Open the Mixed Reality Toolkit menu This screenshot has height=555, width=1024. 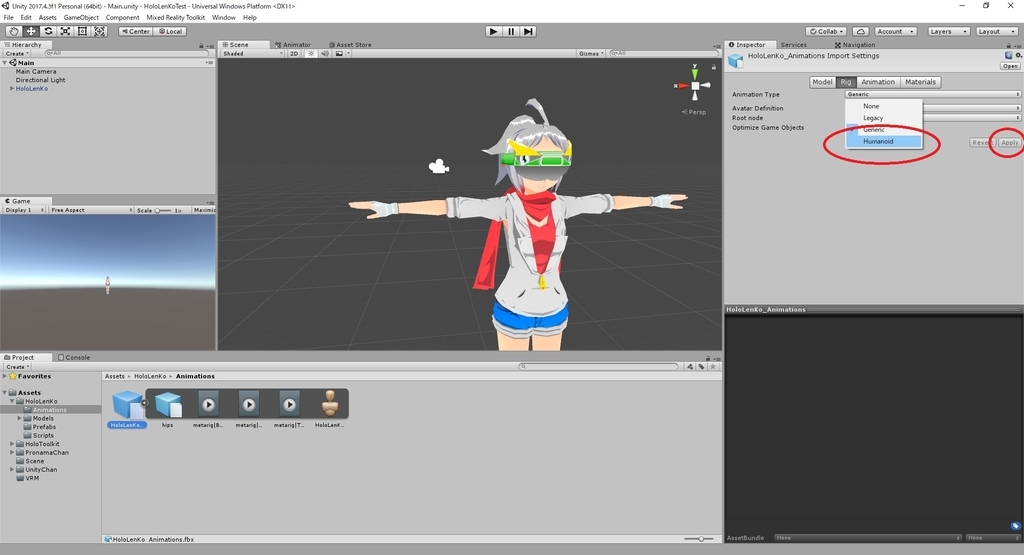click(x=176, y=18)
